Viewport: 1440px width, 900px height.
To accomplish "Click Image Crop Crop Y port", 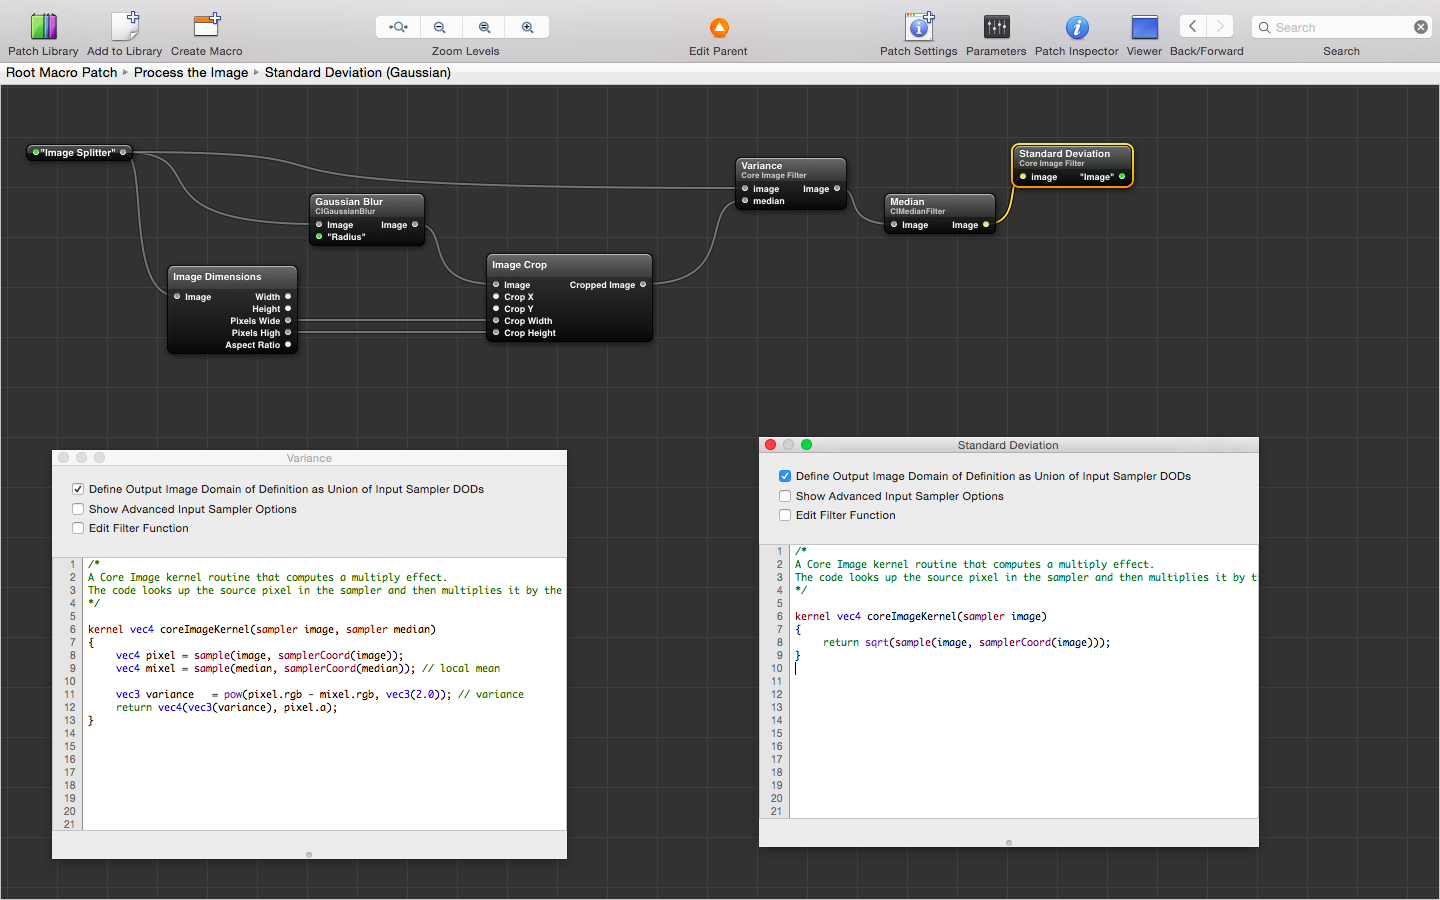I will (496, 309).
